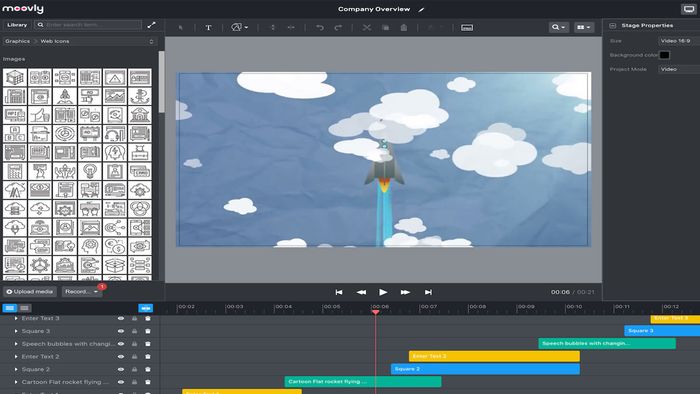Select the Square 2 blue timeline clip
The image size is (700, 394).
click(485, 369)
